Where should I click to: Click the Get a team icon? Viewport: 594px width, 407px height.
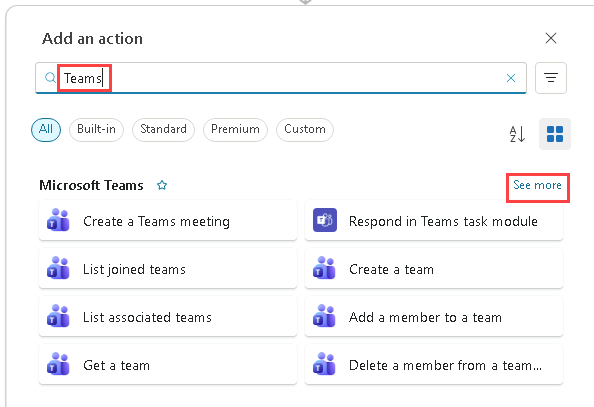coord(58,364)
